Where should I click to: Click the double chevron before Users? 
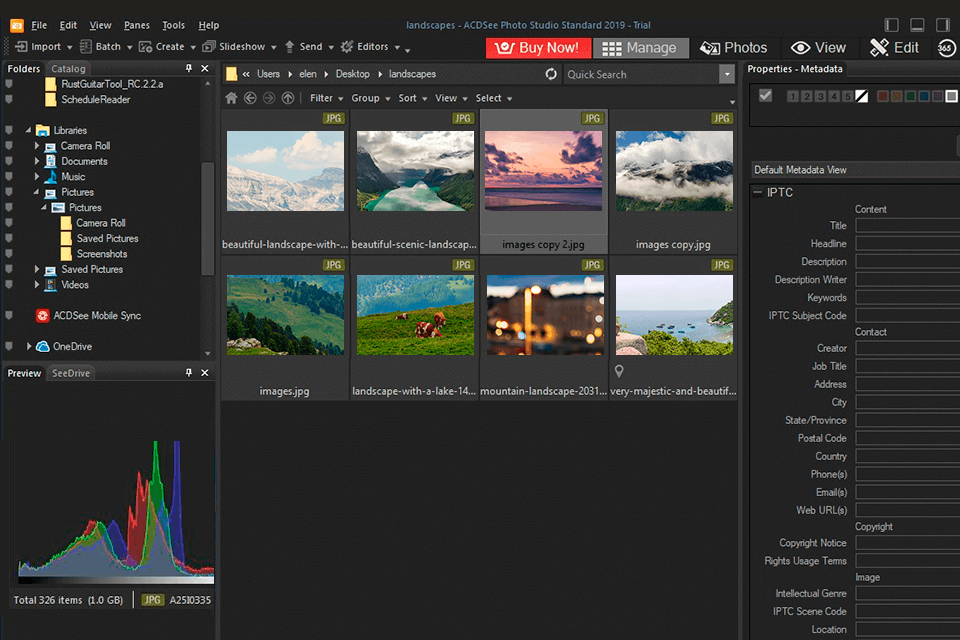click(246, 74)
